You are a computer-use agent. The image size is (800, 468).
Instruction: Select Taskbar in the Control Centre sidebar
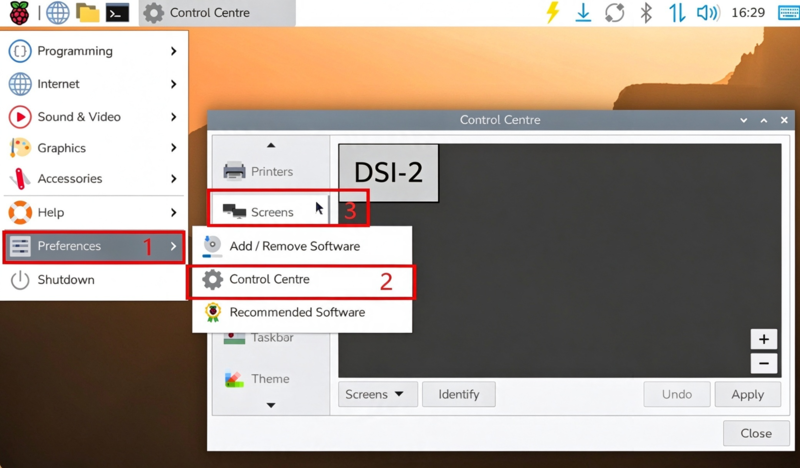click(x=271, y=337)
